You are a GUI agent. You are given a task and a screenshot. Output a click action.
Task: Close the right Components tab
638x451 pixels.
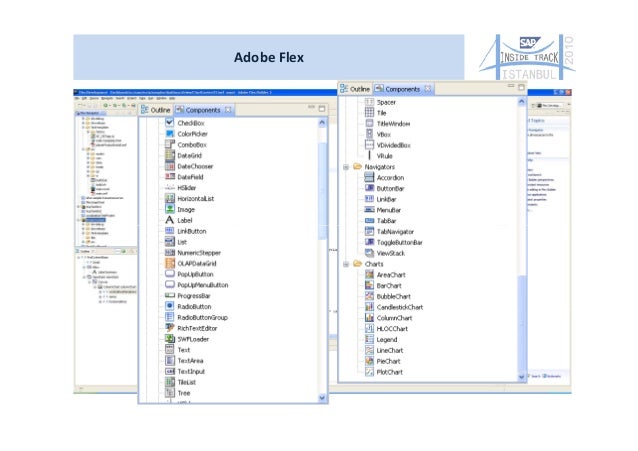click(428, 88)
